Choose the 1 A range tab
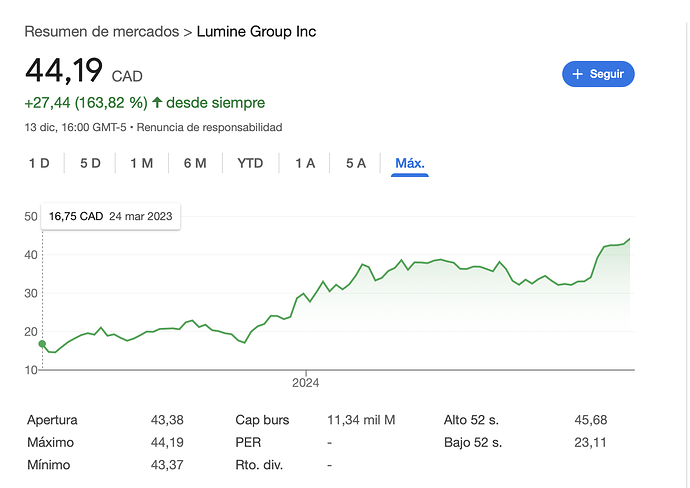 tap(305, 163)
